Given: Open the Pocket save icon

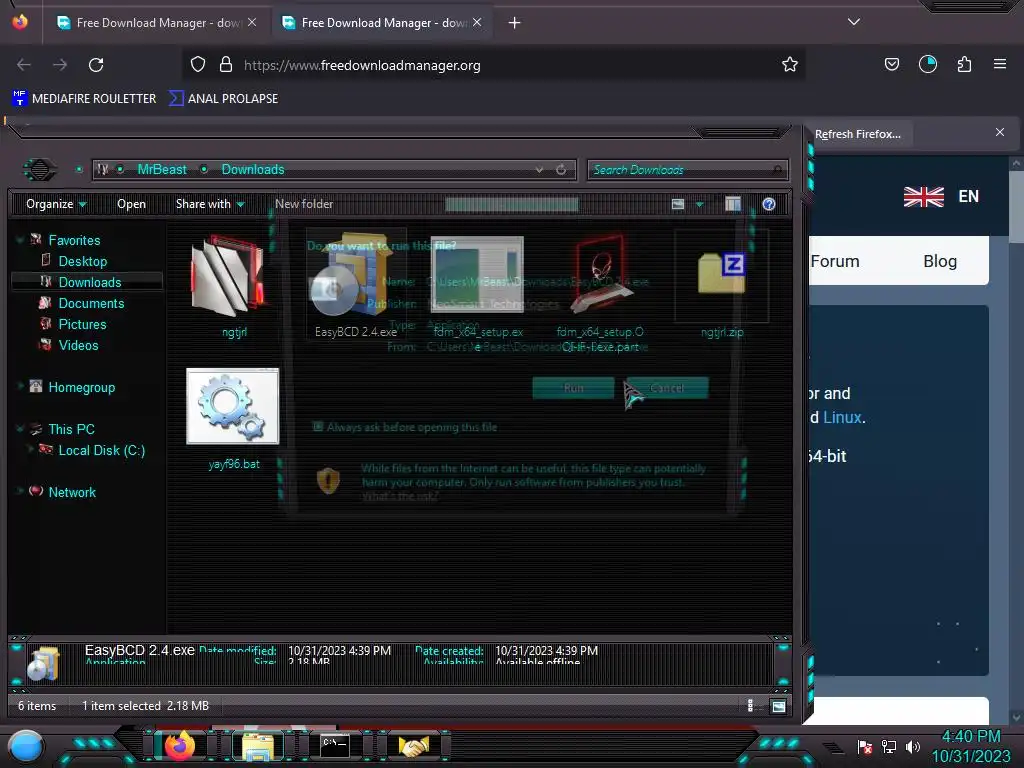Looking at the screenshot, I should [x=891, y=64].
